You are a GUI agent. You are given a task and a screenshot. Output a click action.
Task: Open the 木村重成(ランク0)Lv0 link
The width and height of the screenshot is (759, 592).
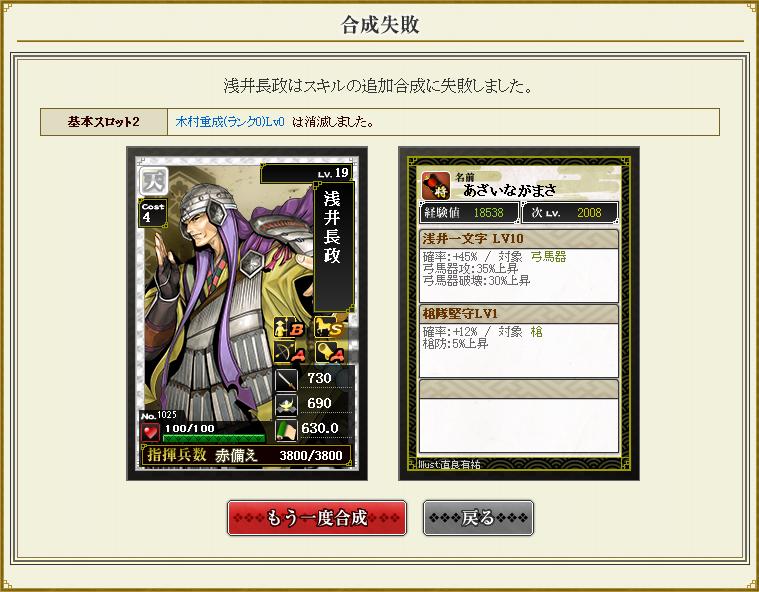coord(230,121)
